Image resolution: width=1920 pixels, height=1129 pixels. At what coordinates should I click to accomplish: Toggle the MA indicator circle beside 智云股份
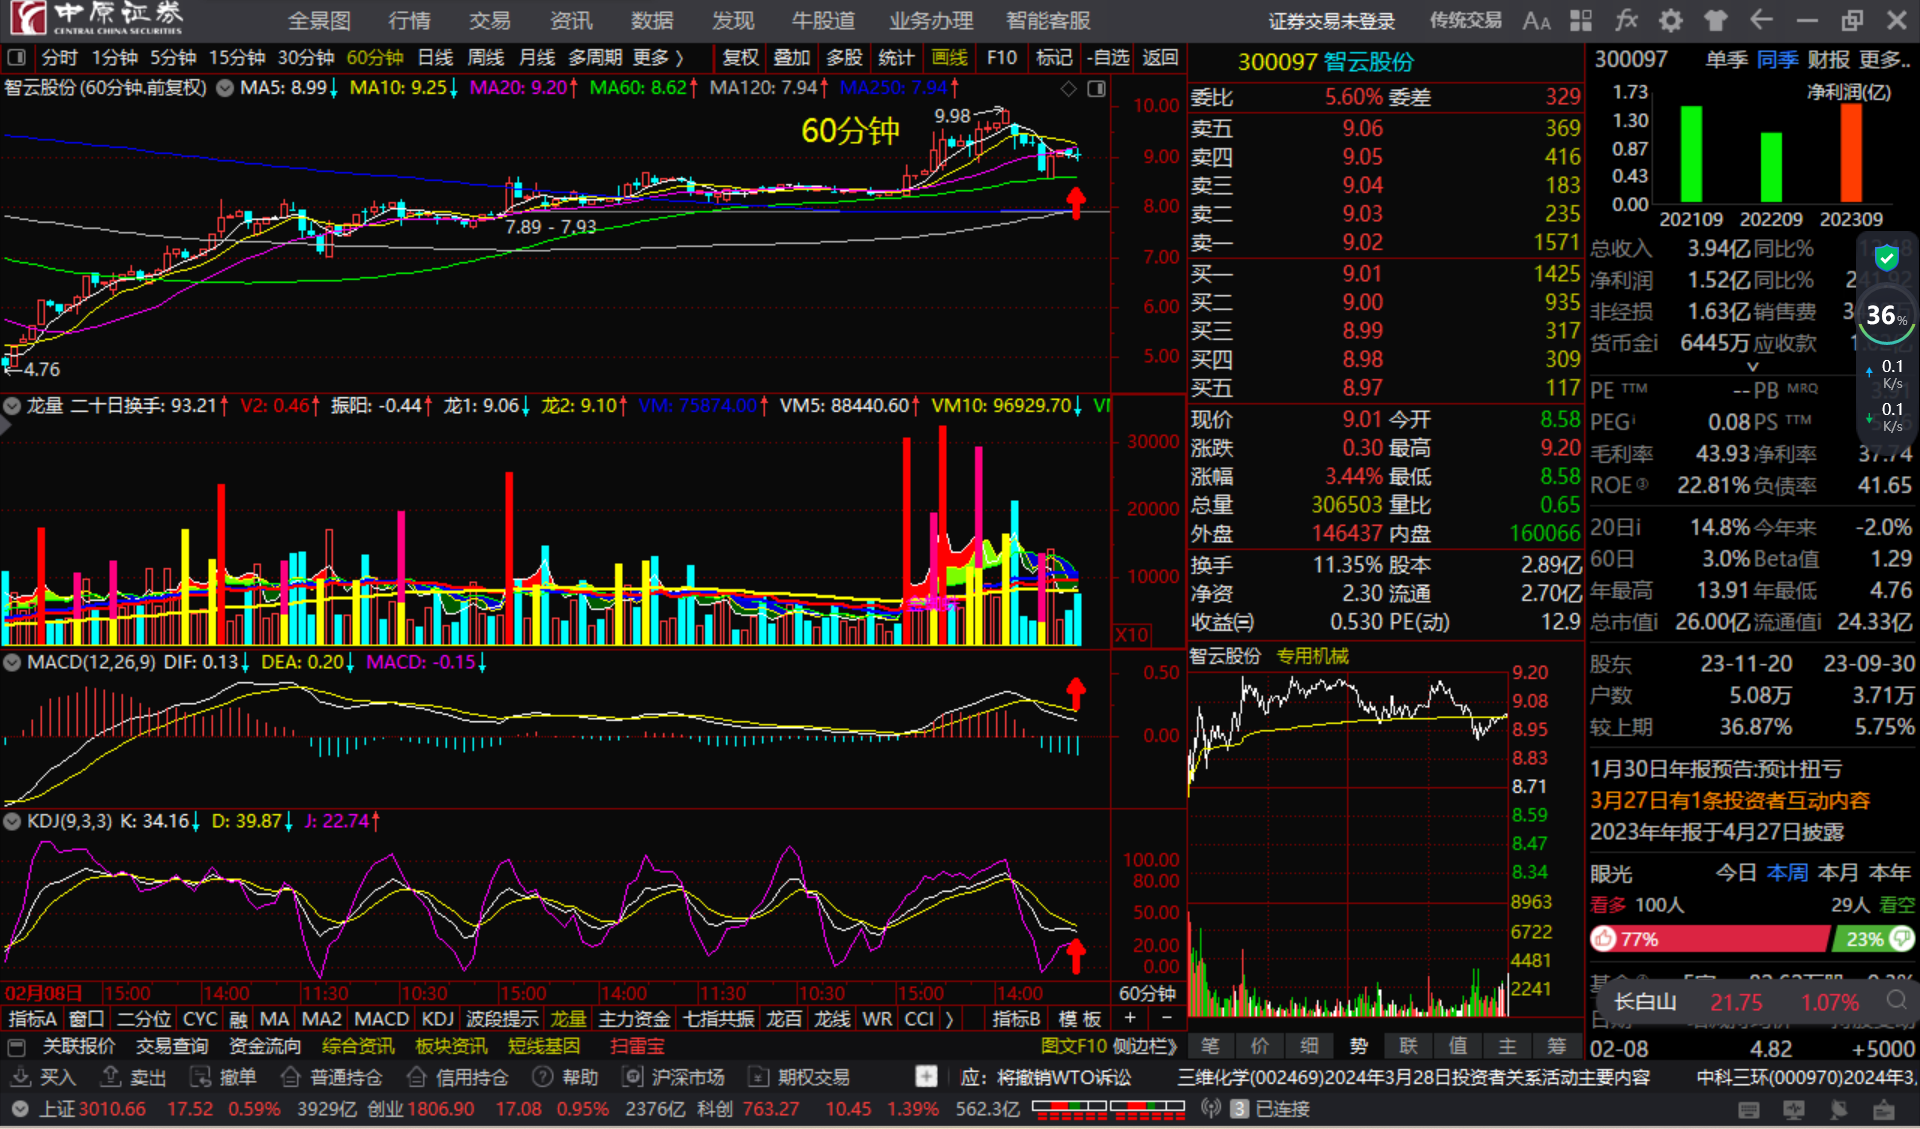[x=225, y=88]
